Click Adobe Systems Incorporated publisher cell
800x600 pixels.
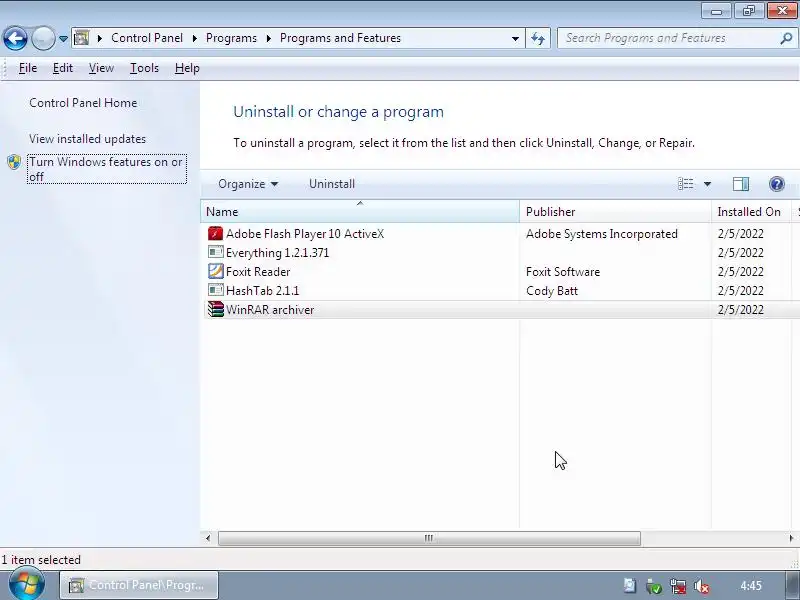click(x=602, y=234)
